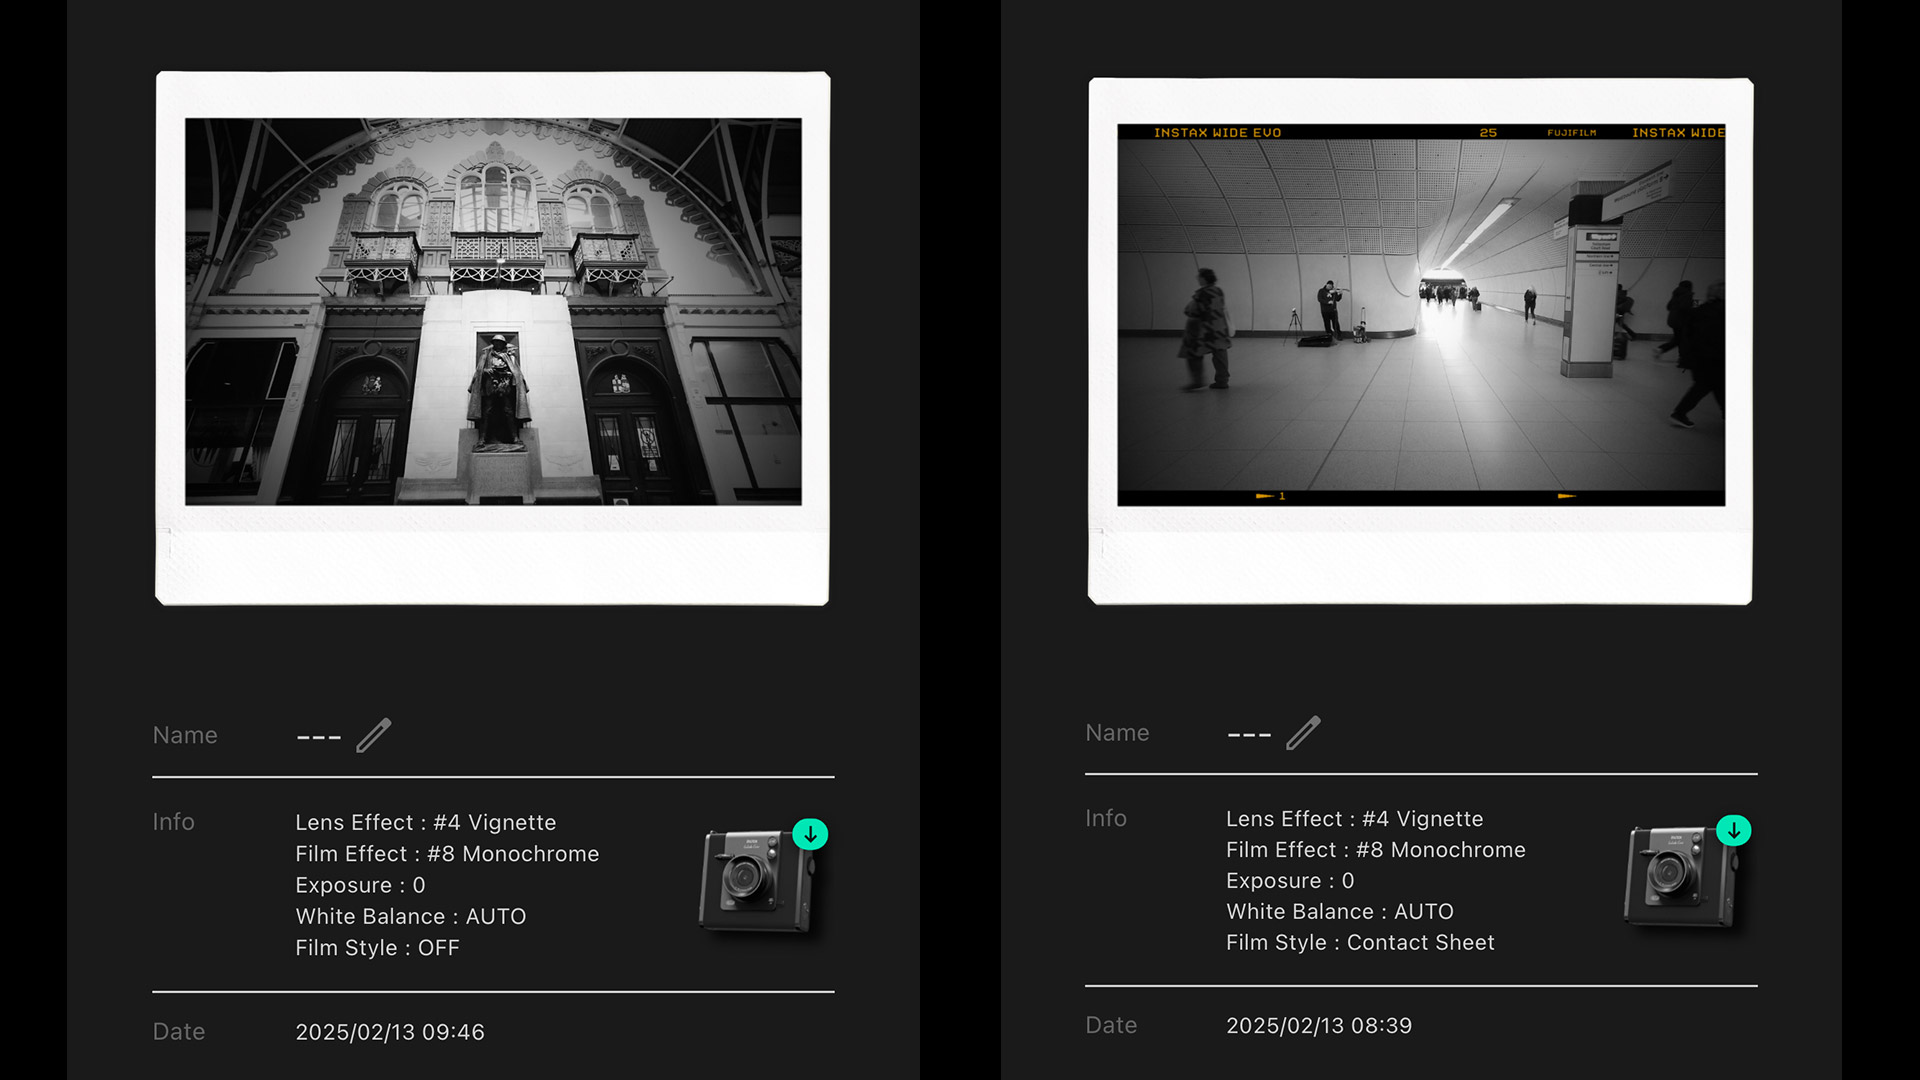Screen dimensions: 1920x1080
Task: Select 'Film Style : OFF' text
Action: (x=377, y=948)
